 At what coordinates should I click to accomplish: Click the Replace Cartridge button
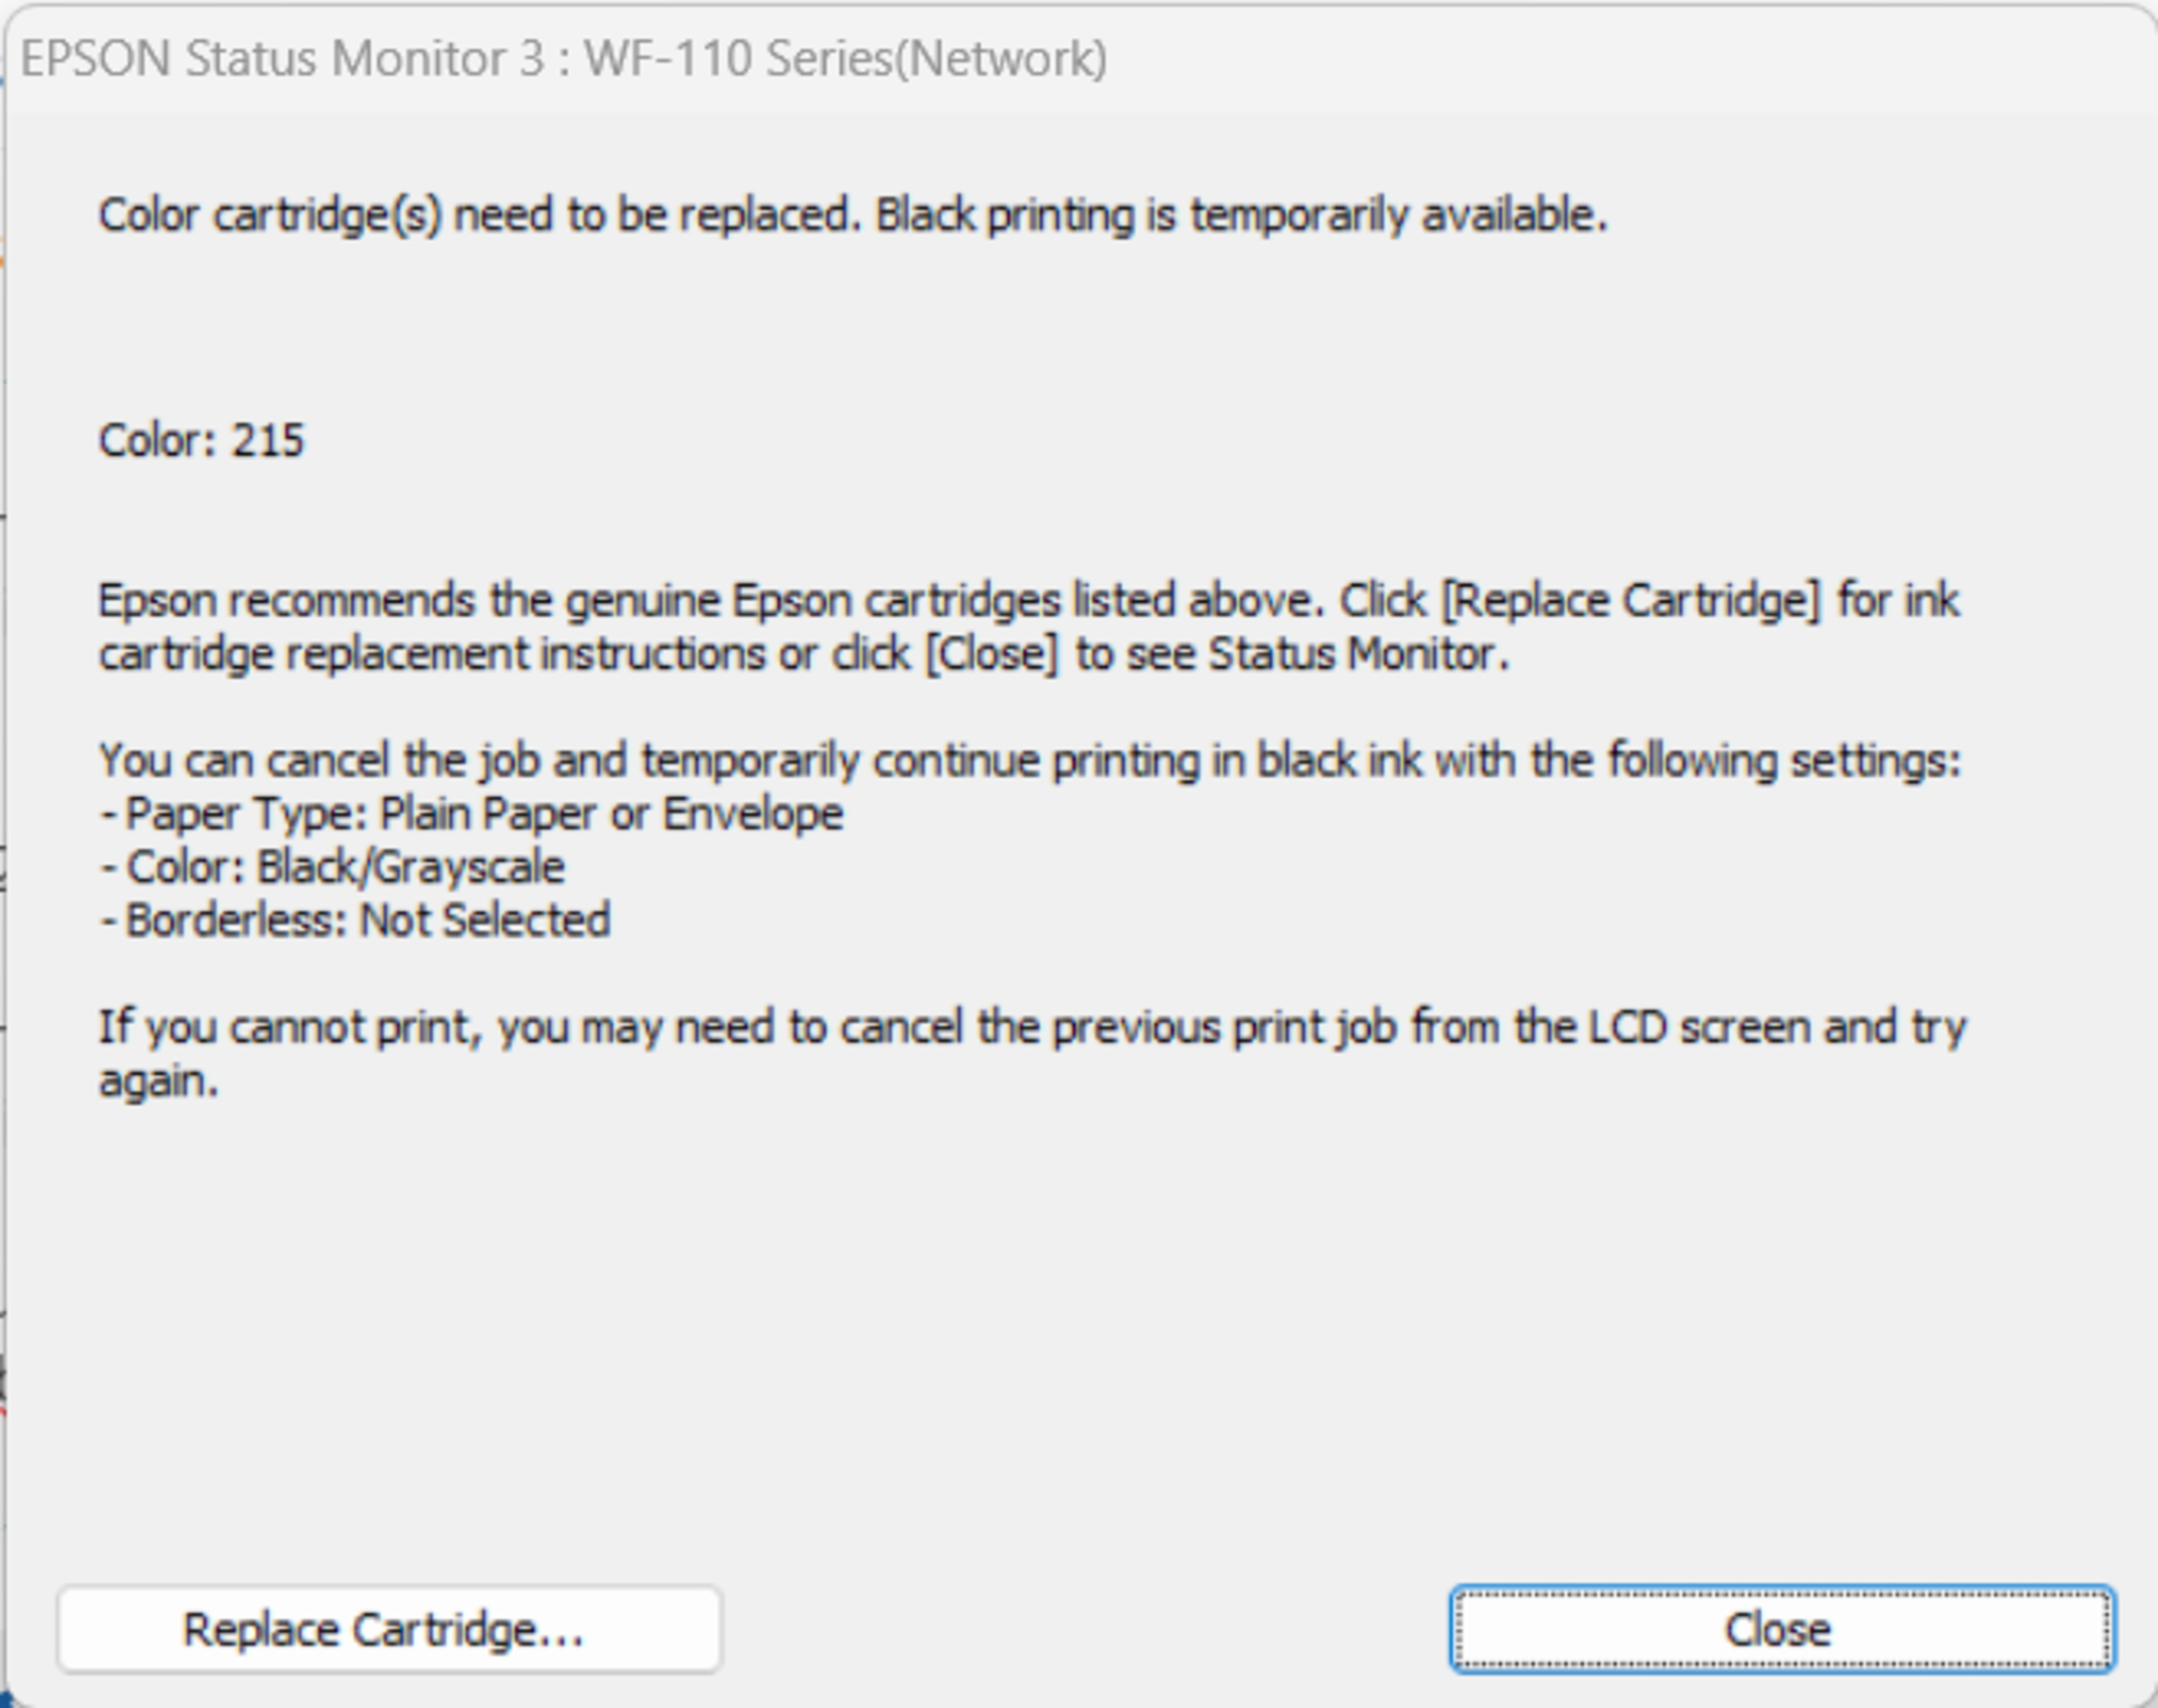coord(388,1629)
